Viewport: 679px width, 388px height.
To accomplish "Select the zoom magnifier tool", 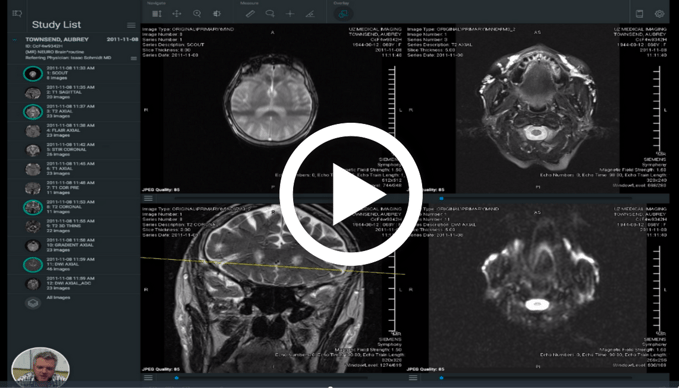I will point(197,14).
